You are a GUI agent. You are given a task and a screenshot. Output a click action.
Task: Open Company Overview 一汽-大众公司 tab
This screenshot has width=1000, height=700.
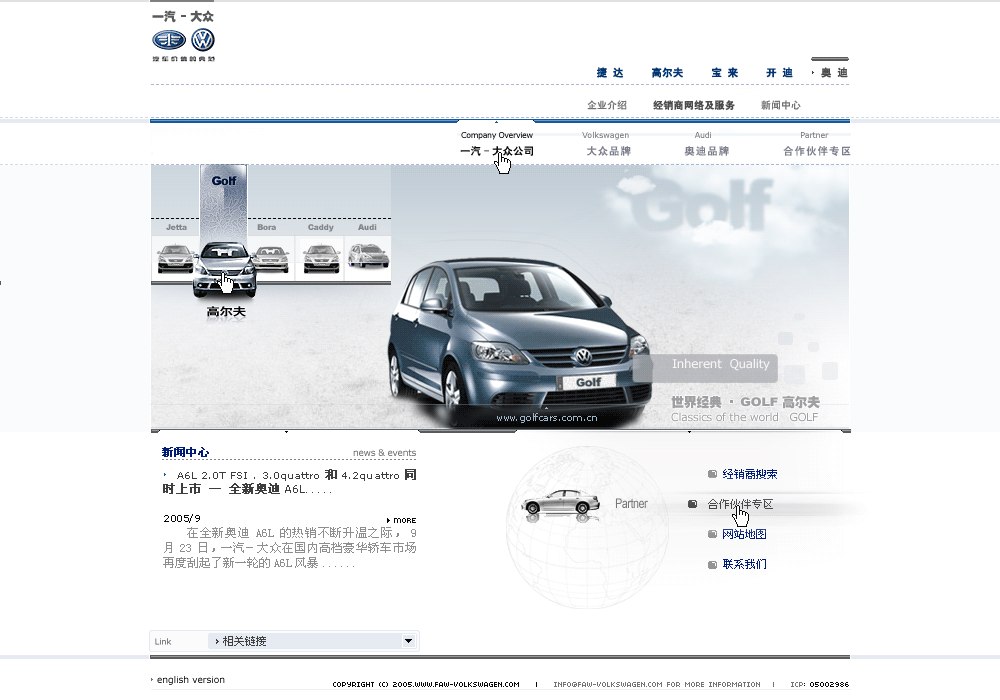pyautogui.click(x=497, y=144)
